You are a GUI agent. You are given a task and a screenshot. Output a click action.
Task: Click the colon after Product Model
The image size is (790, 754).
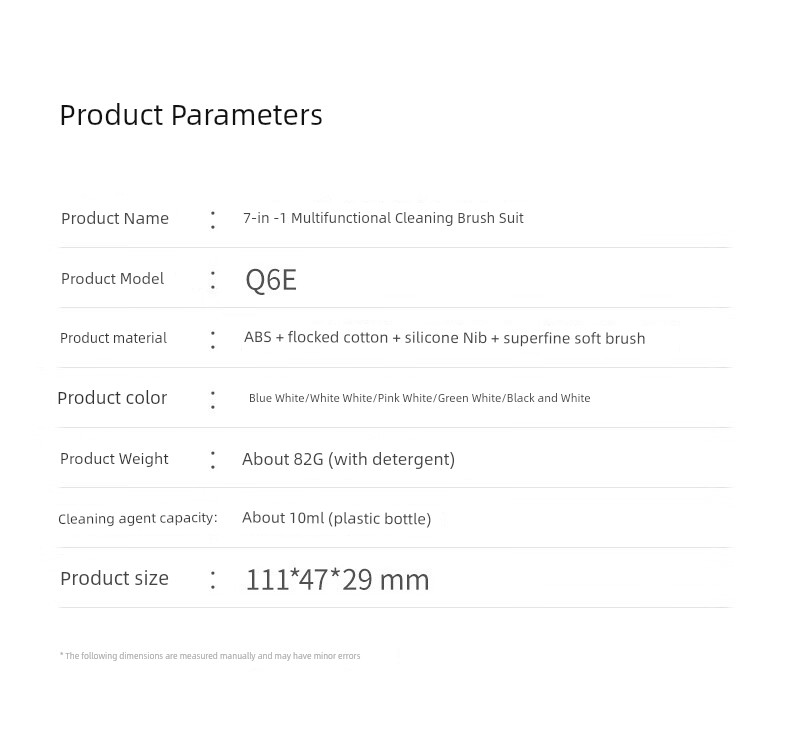pyautogui.click(x=213, y=280)
